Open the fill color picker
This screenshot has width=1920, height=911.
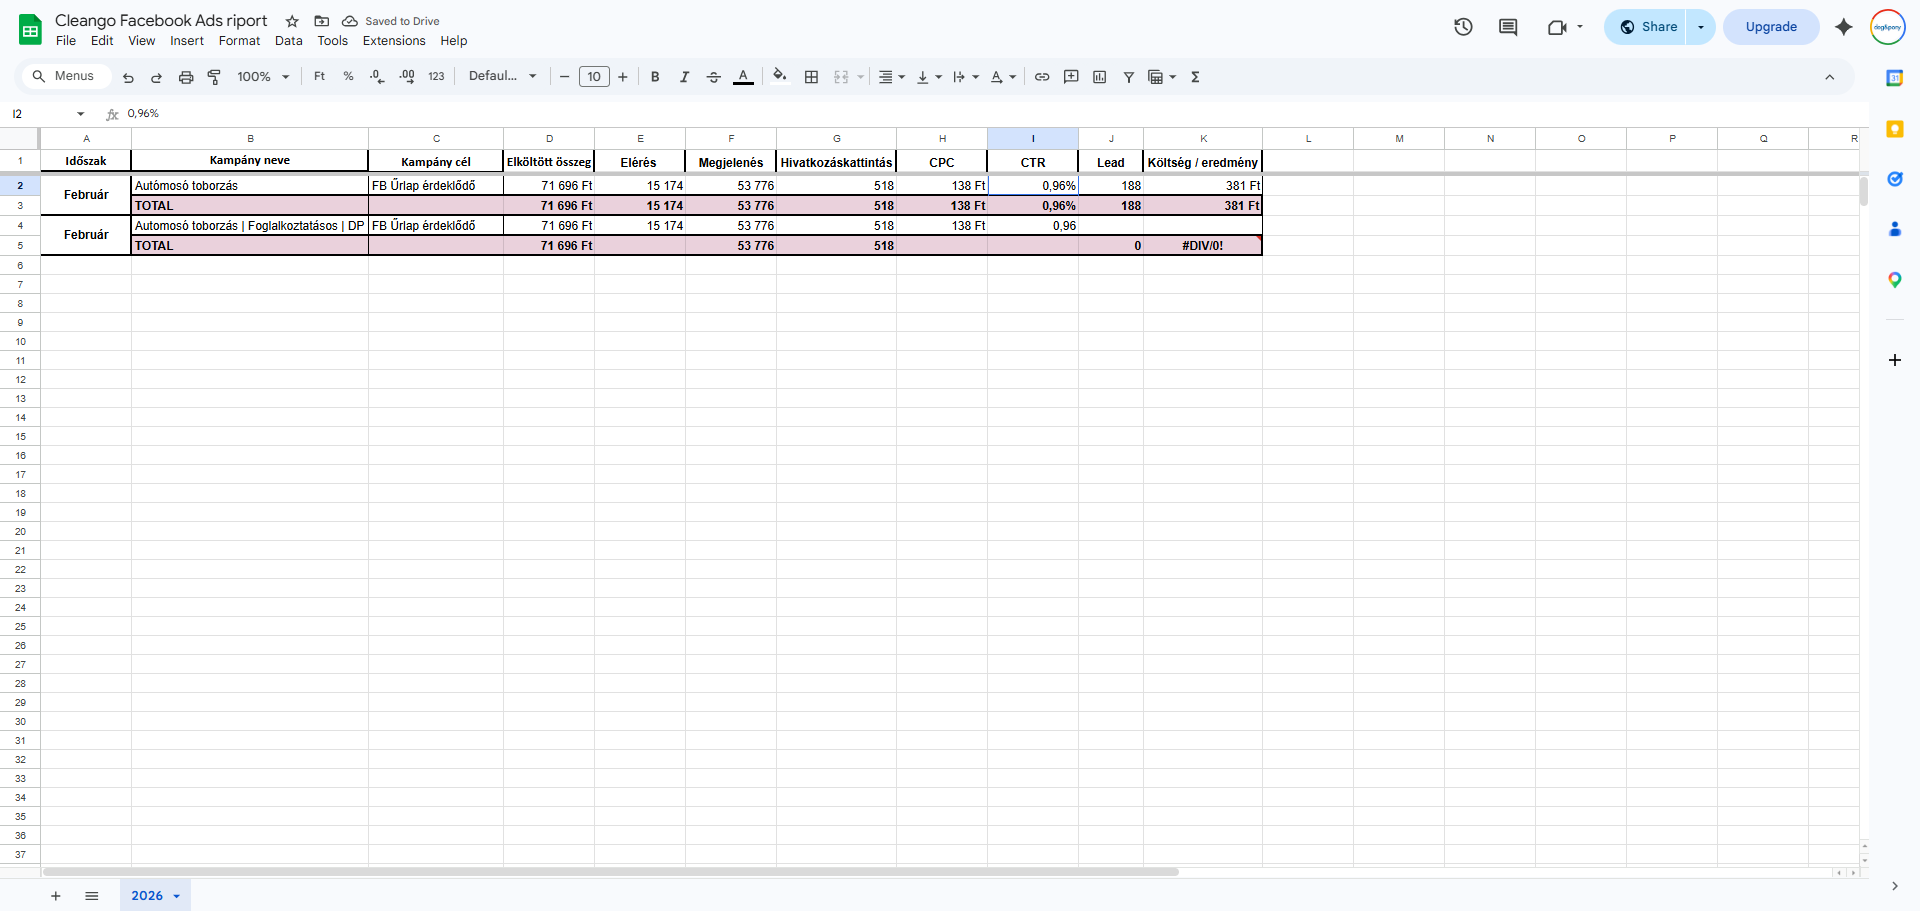point(780,76)
